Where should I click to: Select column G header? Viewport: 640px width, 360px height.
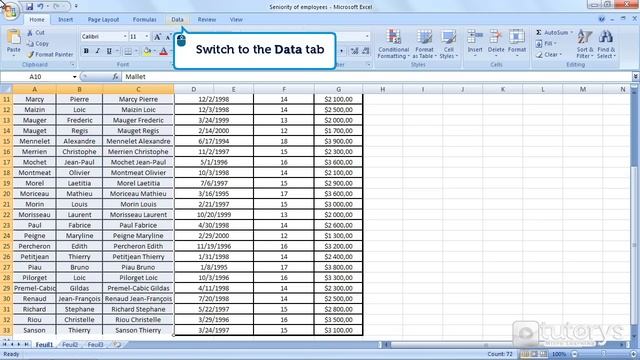(x=338, y=89)
